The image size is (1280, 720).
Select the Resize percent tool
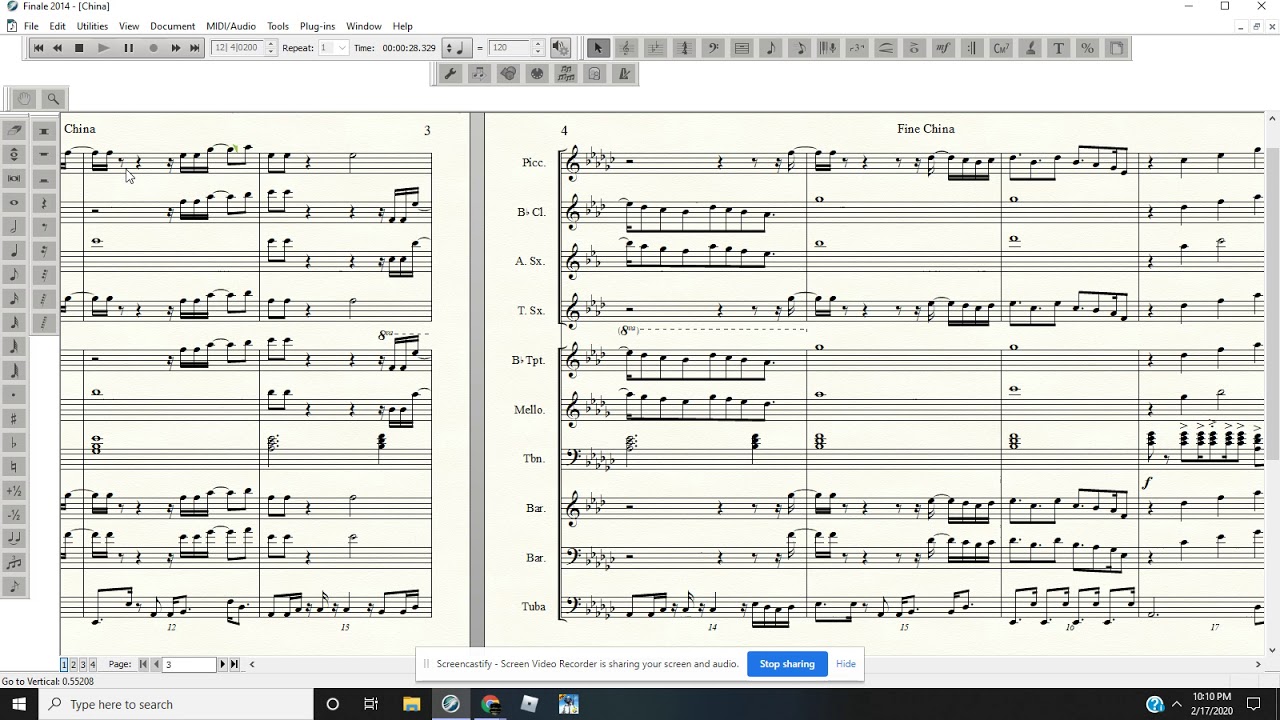[1087, 47]
